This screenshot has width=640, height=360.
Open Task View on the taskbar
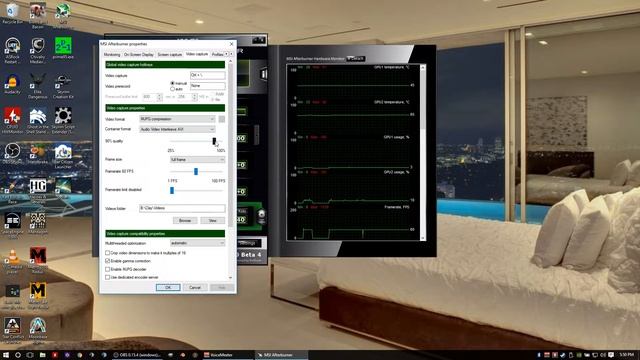point(30,355)
